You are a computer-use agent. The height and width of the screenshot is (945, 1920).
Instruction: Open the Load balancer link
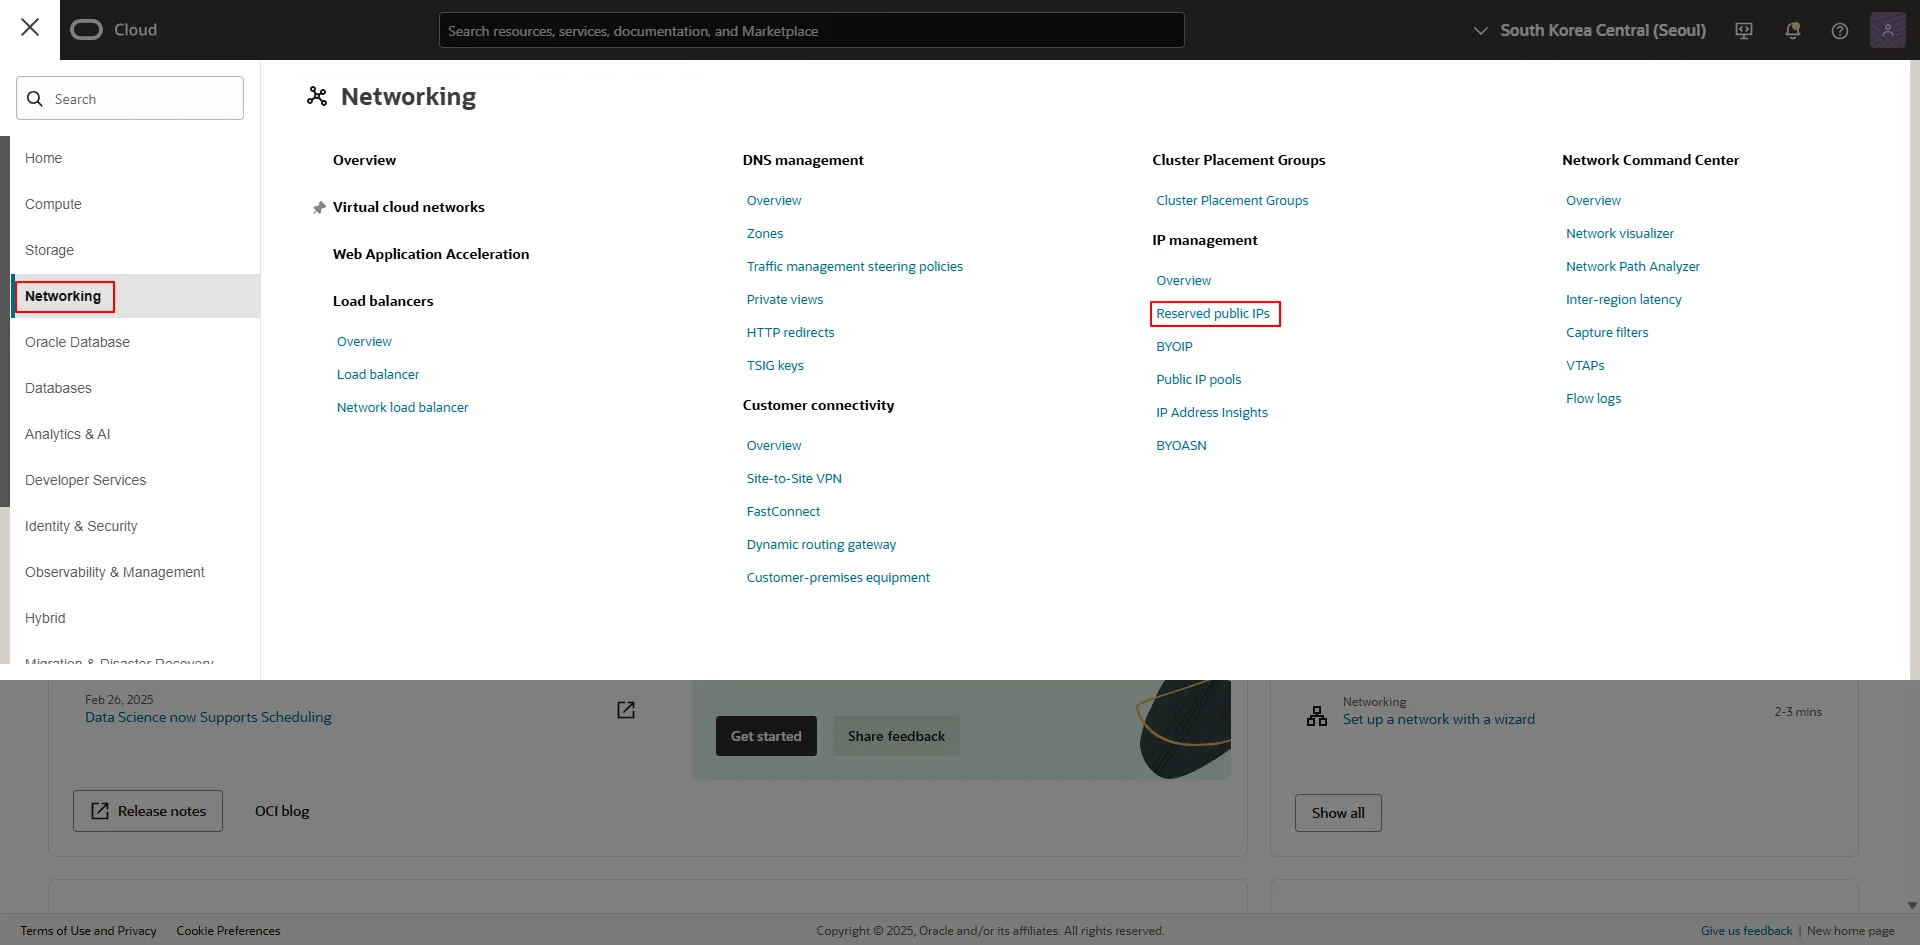(x=378, y=374)
